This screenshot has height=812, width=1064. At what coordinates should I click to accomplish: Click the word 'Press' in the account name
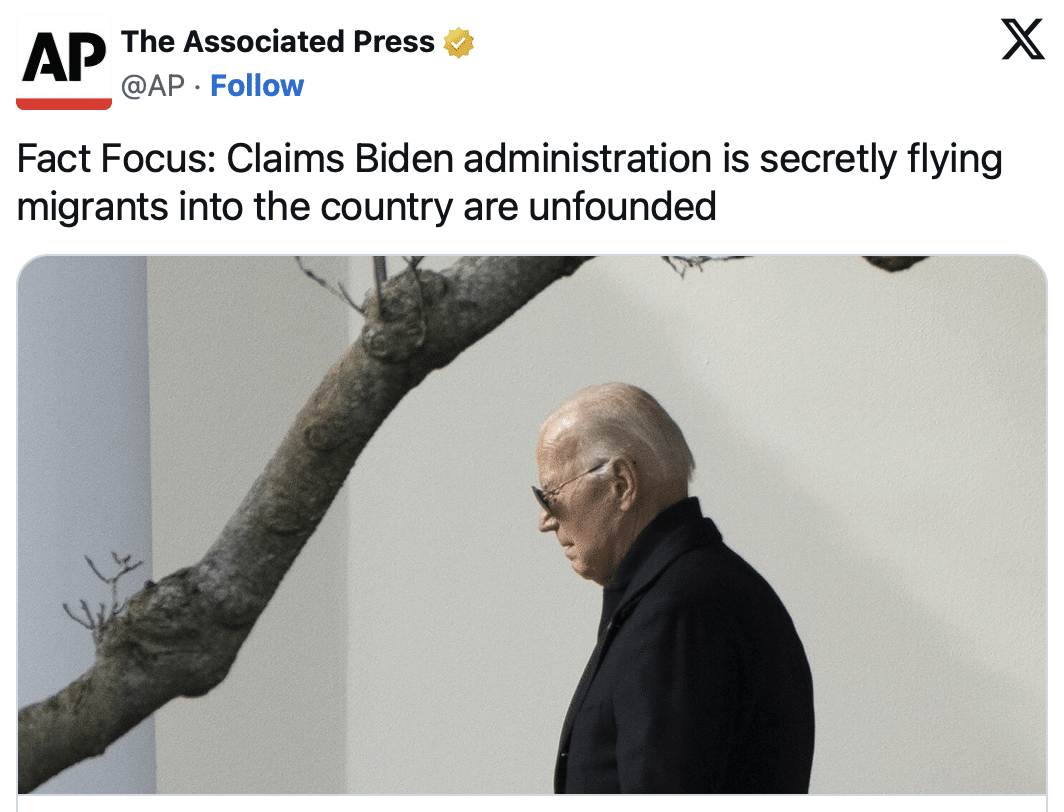[x=394, y=42]
